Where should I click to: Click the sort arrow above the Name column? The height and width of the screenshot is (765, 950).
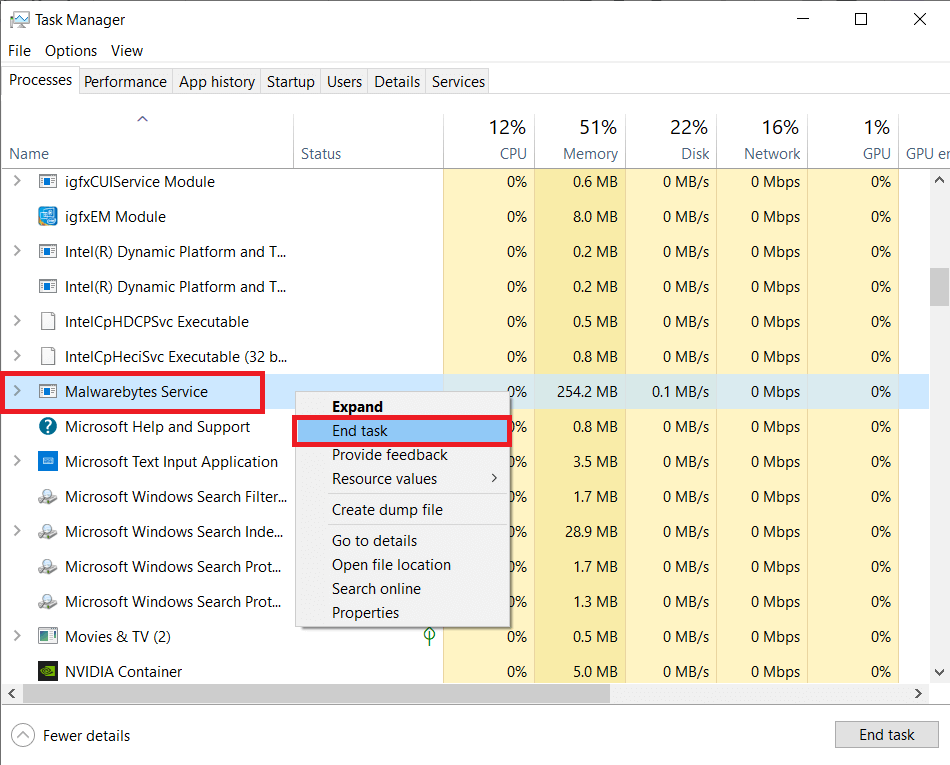(x=142, y=119)
